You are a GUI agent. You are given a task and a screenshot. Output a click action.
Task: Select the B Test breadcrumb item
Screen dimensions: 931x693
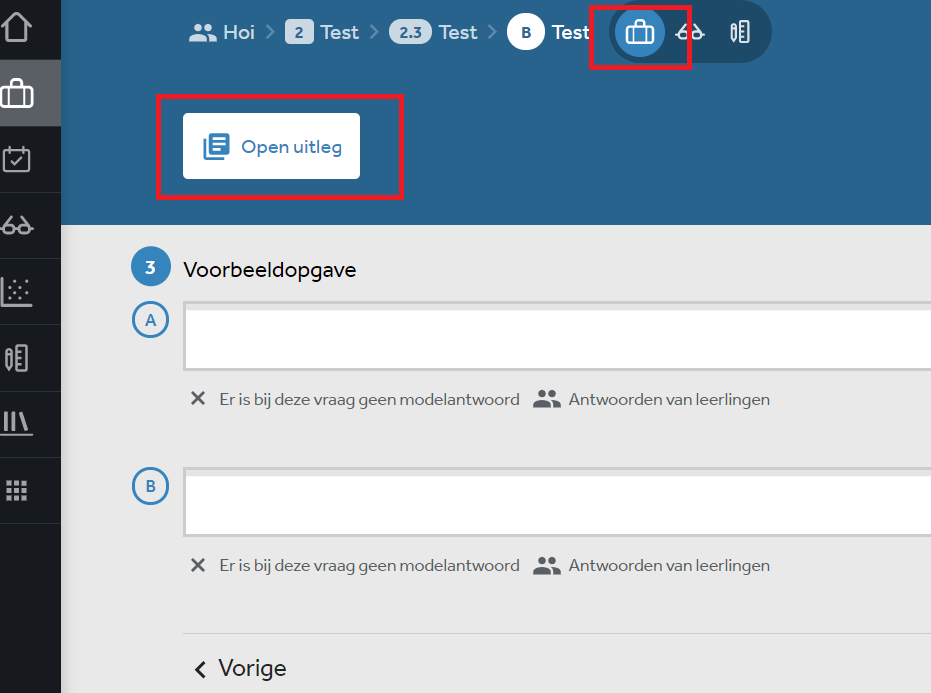click(548, 32)
